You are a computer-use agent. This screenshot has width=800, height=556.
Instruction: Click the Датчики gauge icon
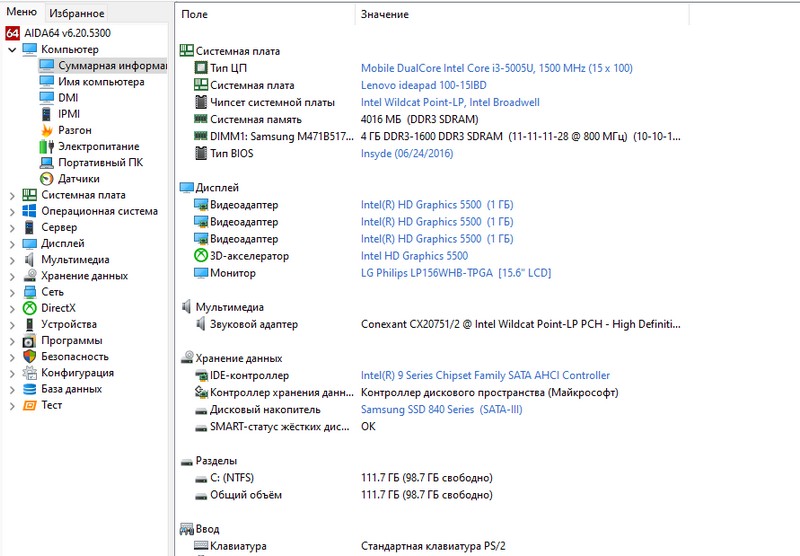pyautogui.click(x=46, y=179)
